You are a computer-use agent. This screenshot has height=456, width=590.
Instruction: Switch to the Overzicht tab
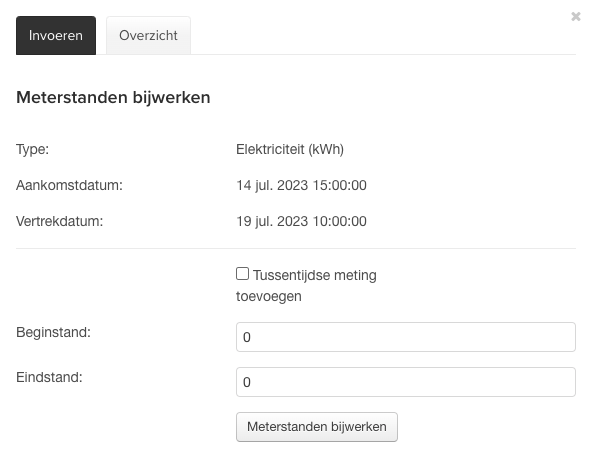(x=148, y=35)
